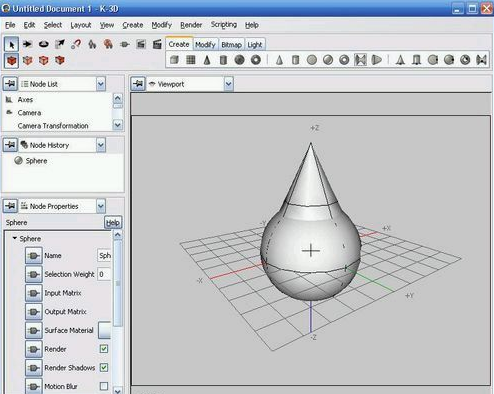Image resolution: width=494 pixels, height=394 pixels.
Task: Select Camera Transformation node
Action: click(53, 126)
